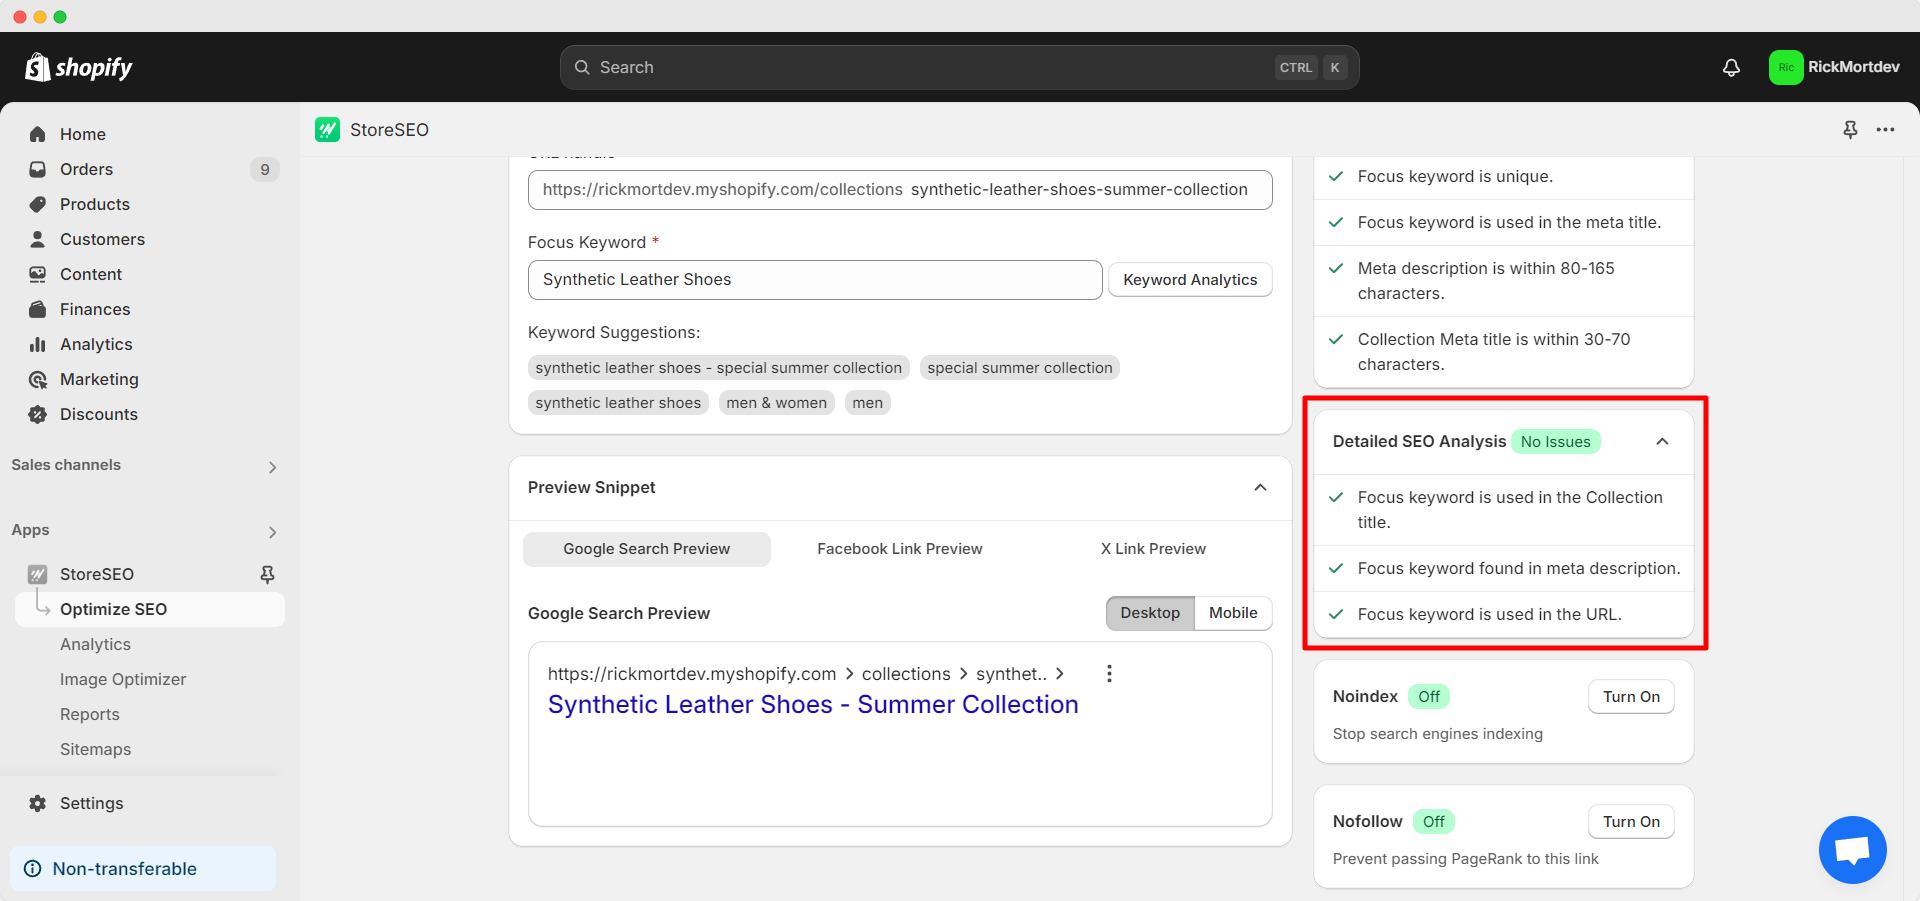Click the search magnifier icon

(x=582, y=67)
